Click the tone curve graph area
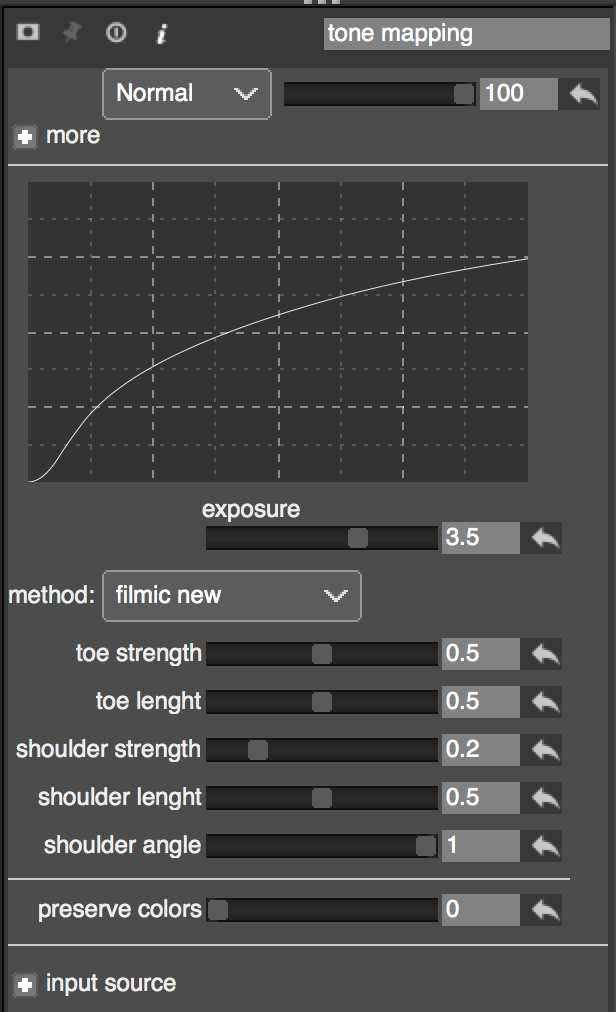 pyautogui.click(x=277, y=331)
